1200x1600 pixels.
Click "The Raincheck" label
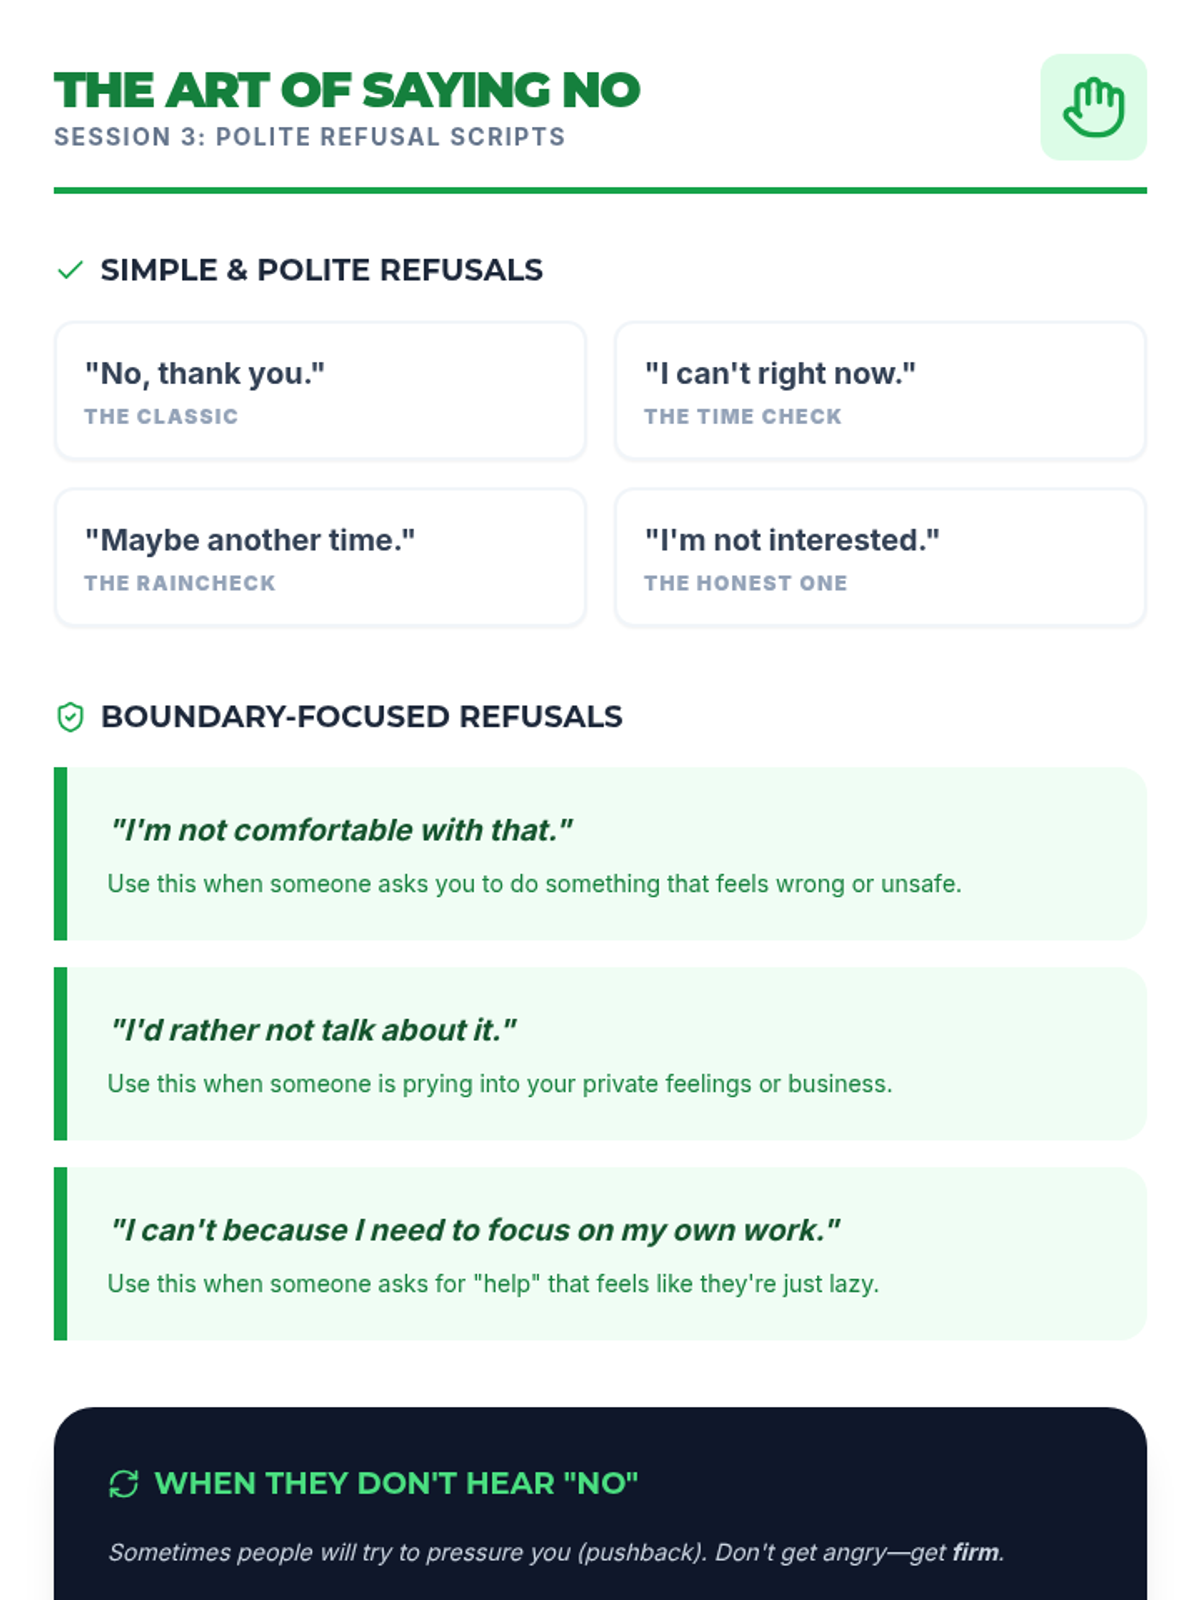(180, 583)
